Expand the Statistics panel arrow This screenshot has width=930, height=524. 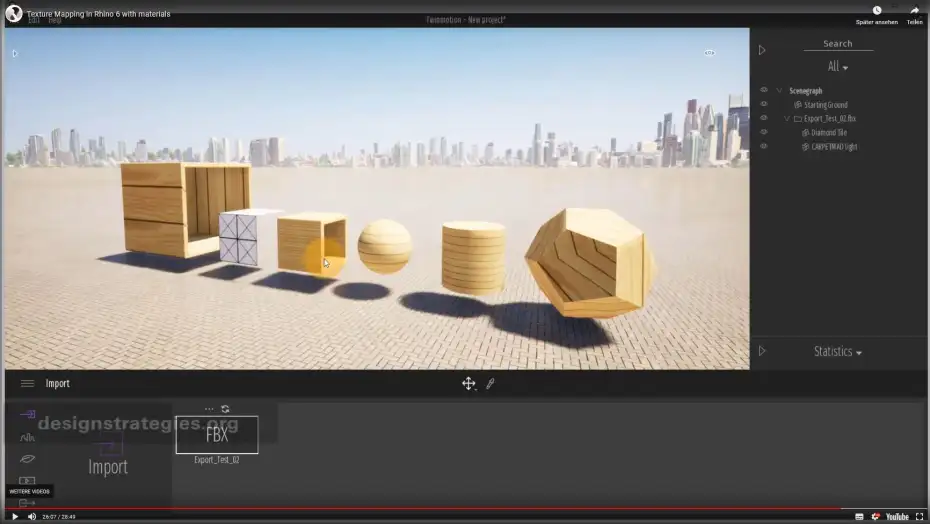[762, 351]
